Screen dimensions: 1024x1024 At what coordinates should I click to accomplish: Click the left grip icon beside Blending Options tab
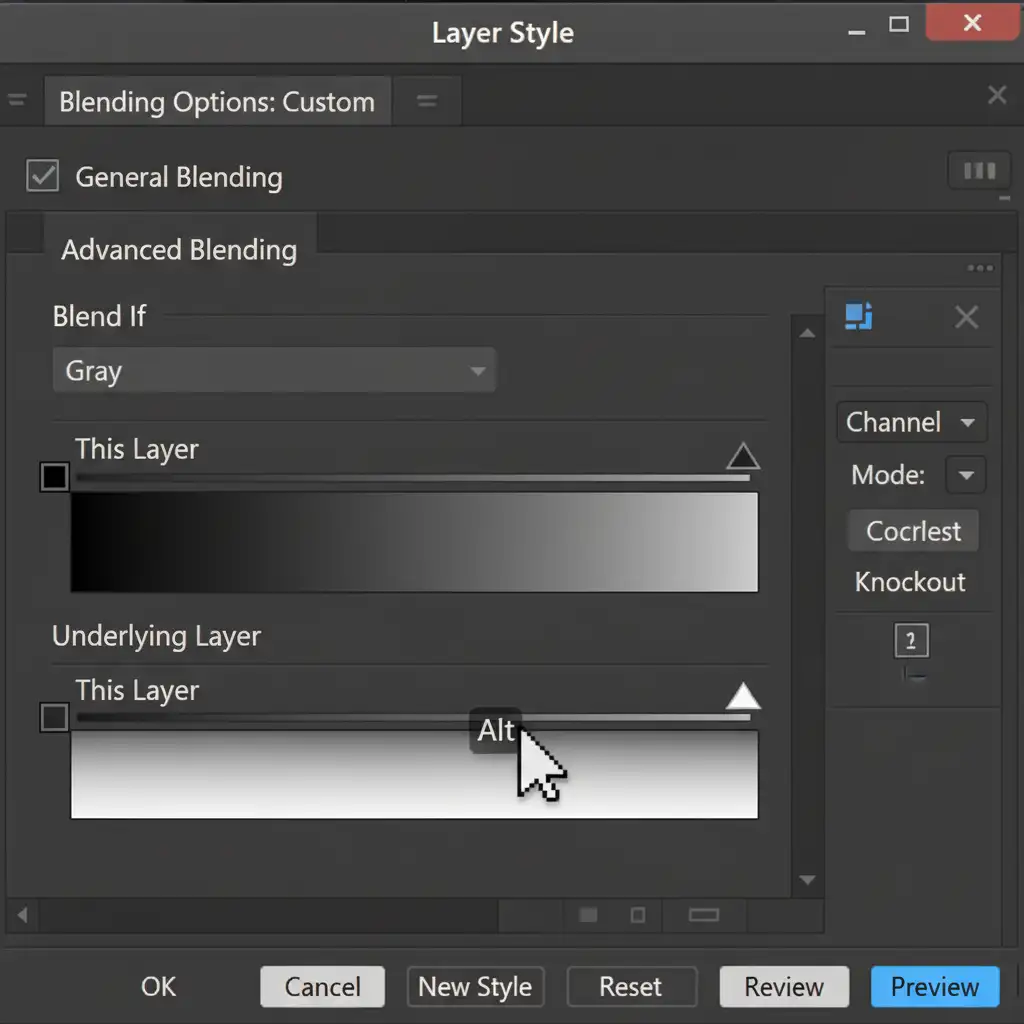17,100
